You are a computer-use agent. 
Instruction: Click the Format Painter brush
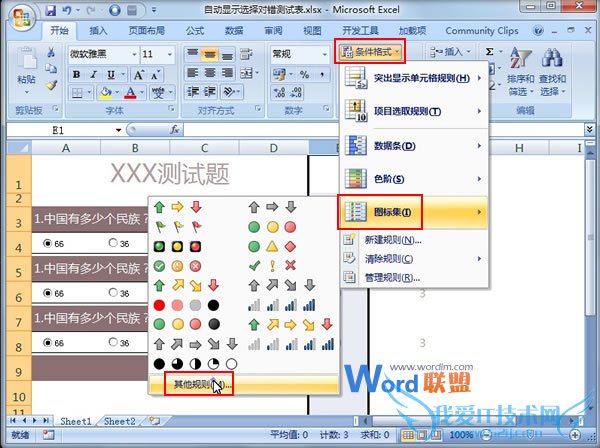52,85
